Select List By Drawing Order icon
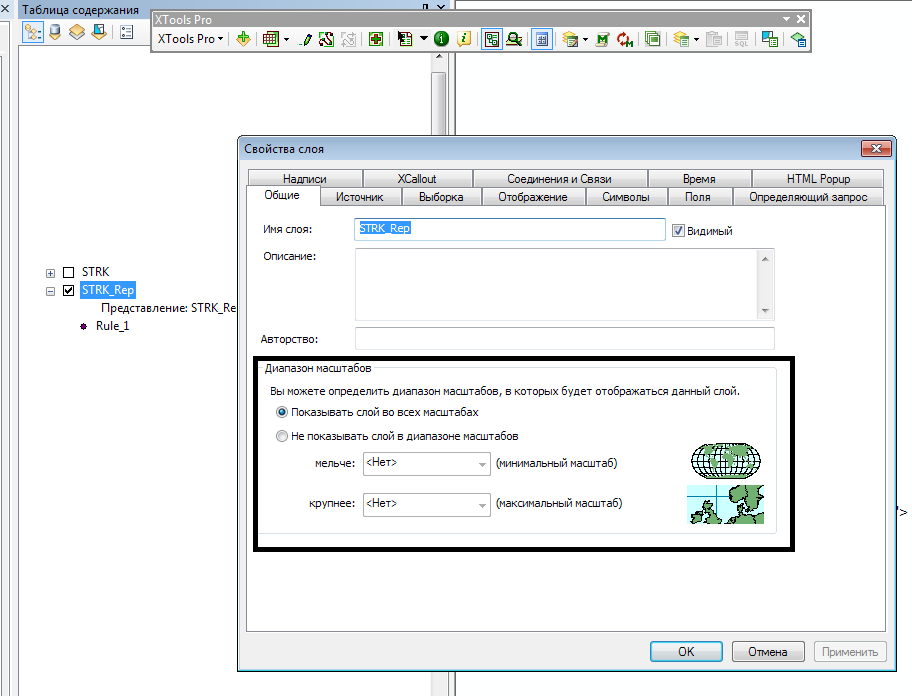Screen dimensions: 912x696 pos(33,32)
